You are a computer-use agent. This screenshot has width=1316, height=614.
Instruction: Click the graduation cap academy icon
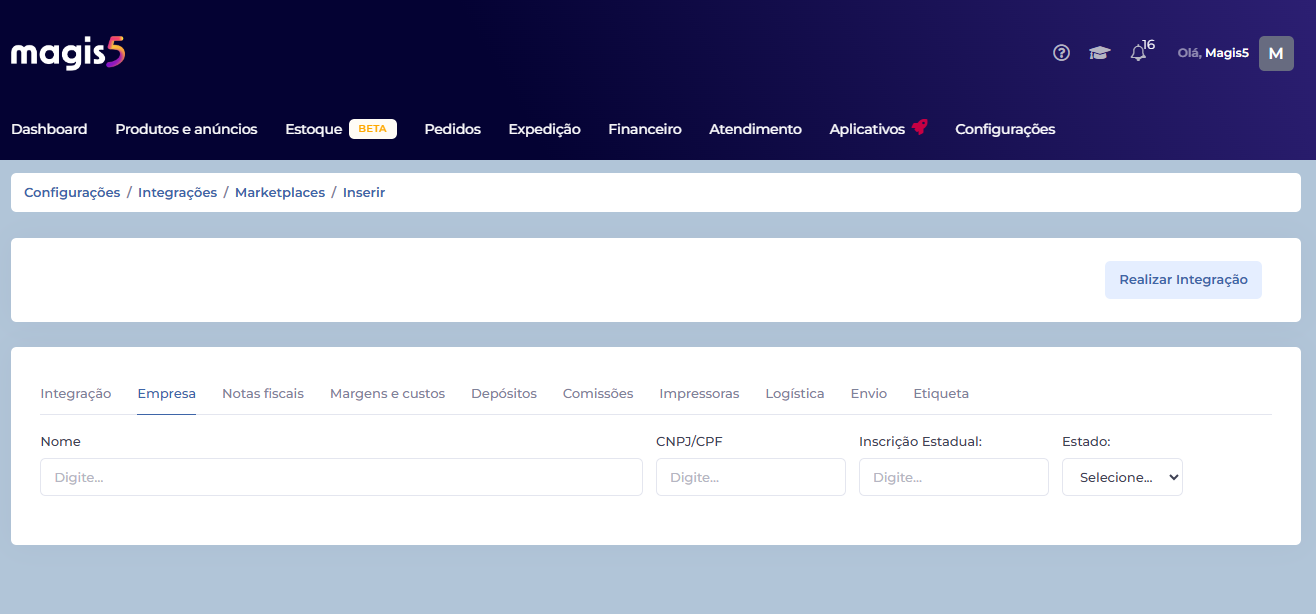tap(1099, 53)
